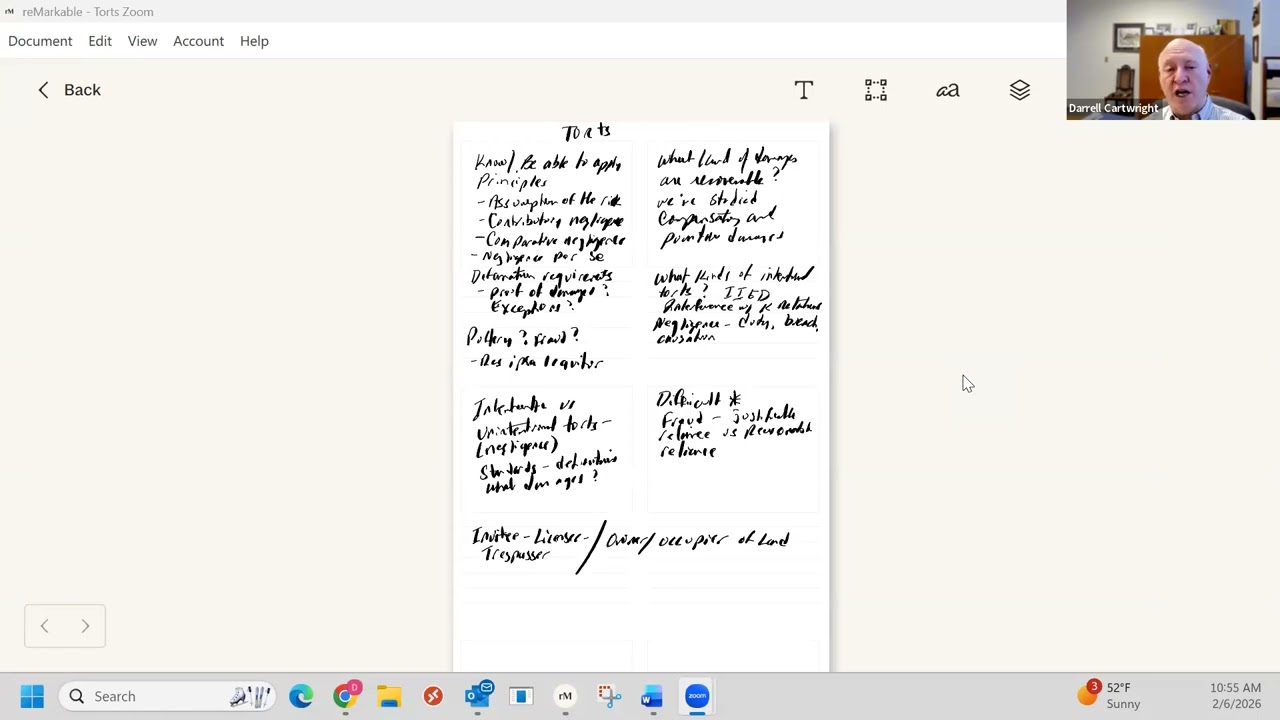
Task: Click the taskbar Search box
Action: (166, 696)
